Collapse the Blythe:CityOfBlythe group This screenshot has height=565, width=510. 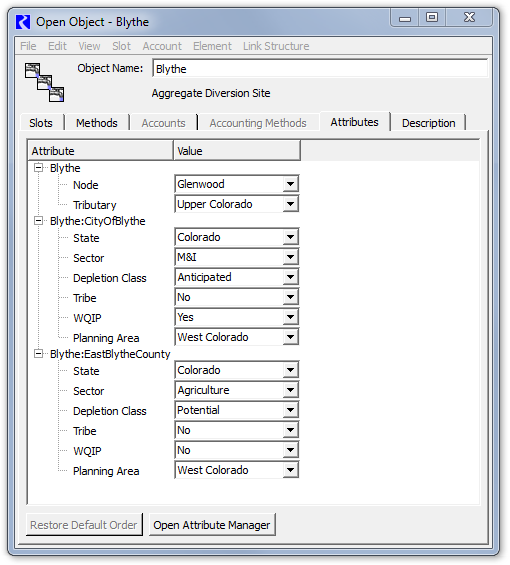tap(38, 221)
